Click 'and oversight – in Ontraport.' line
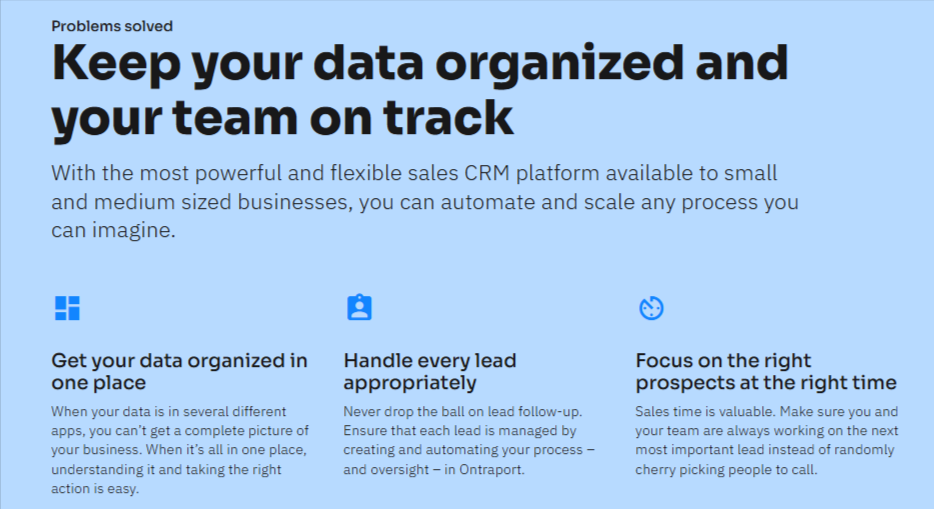 click(434, 470)
